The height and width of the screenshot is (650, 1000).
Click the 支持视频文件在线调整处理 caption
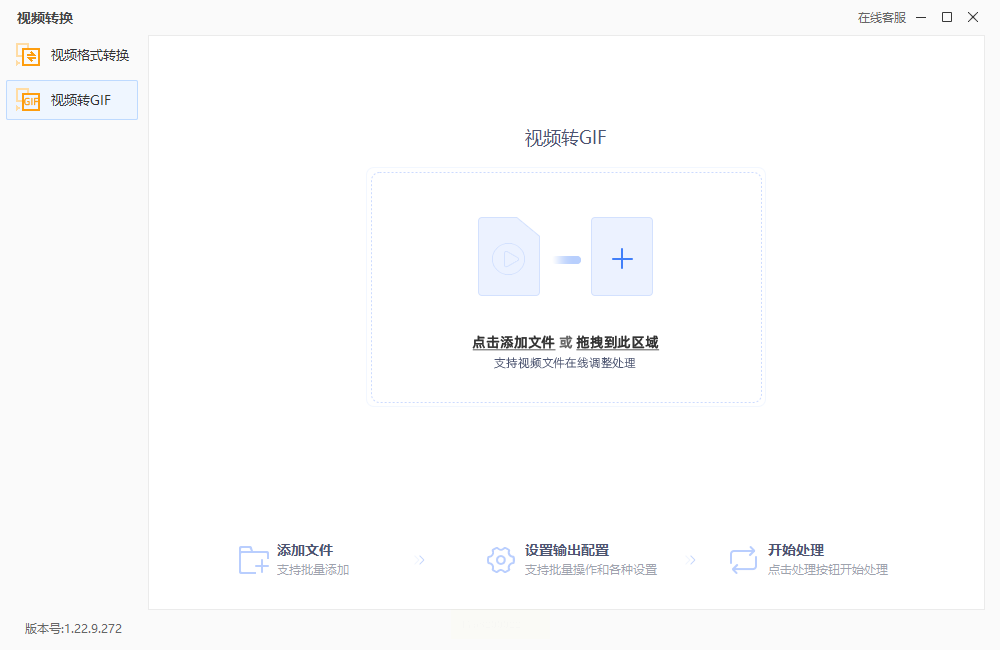565,363
